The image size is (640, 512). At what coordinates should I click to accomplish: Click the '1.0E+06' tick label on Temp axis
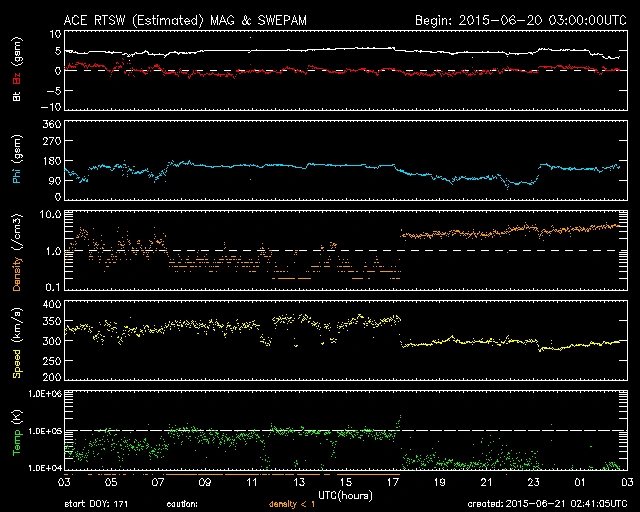[45, 394]
